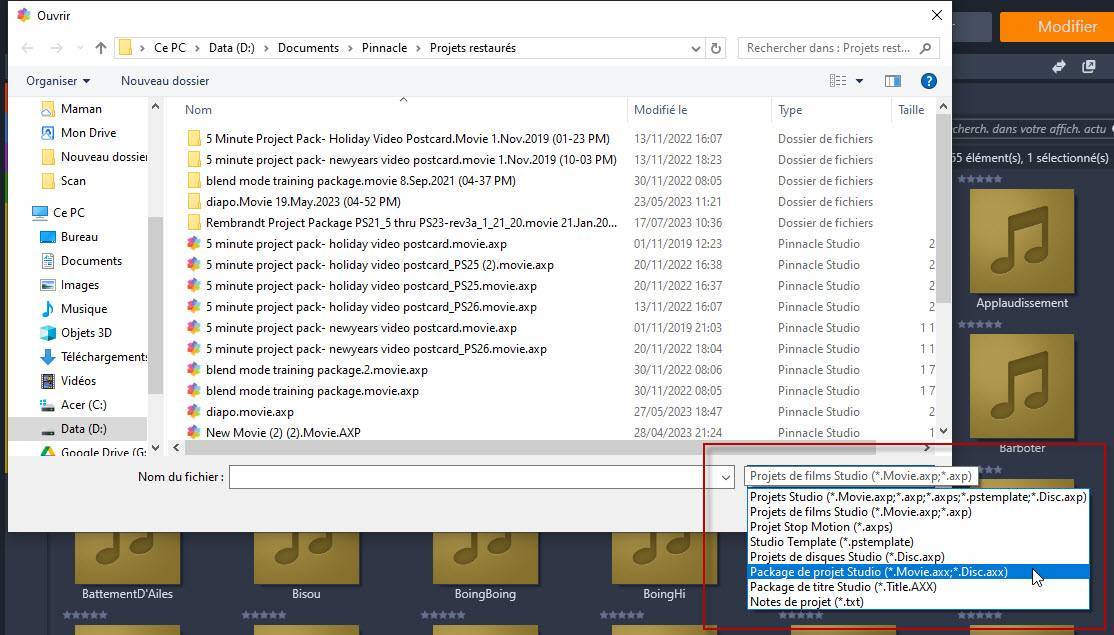Click Documents in the address breadcrumb

tap(308, 48)
